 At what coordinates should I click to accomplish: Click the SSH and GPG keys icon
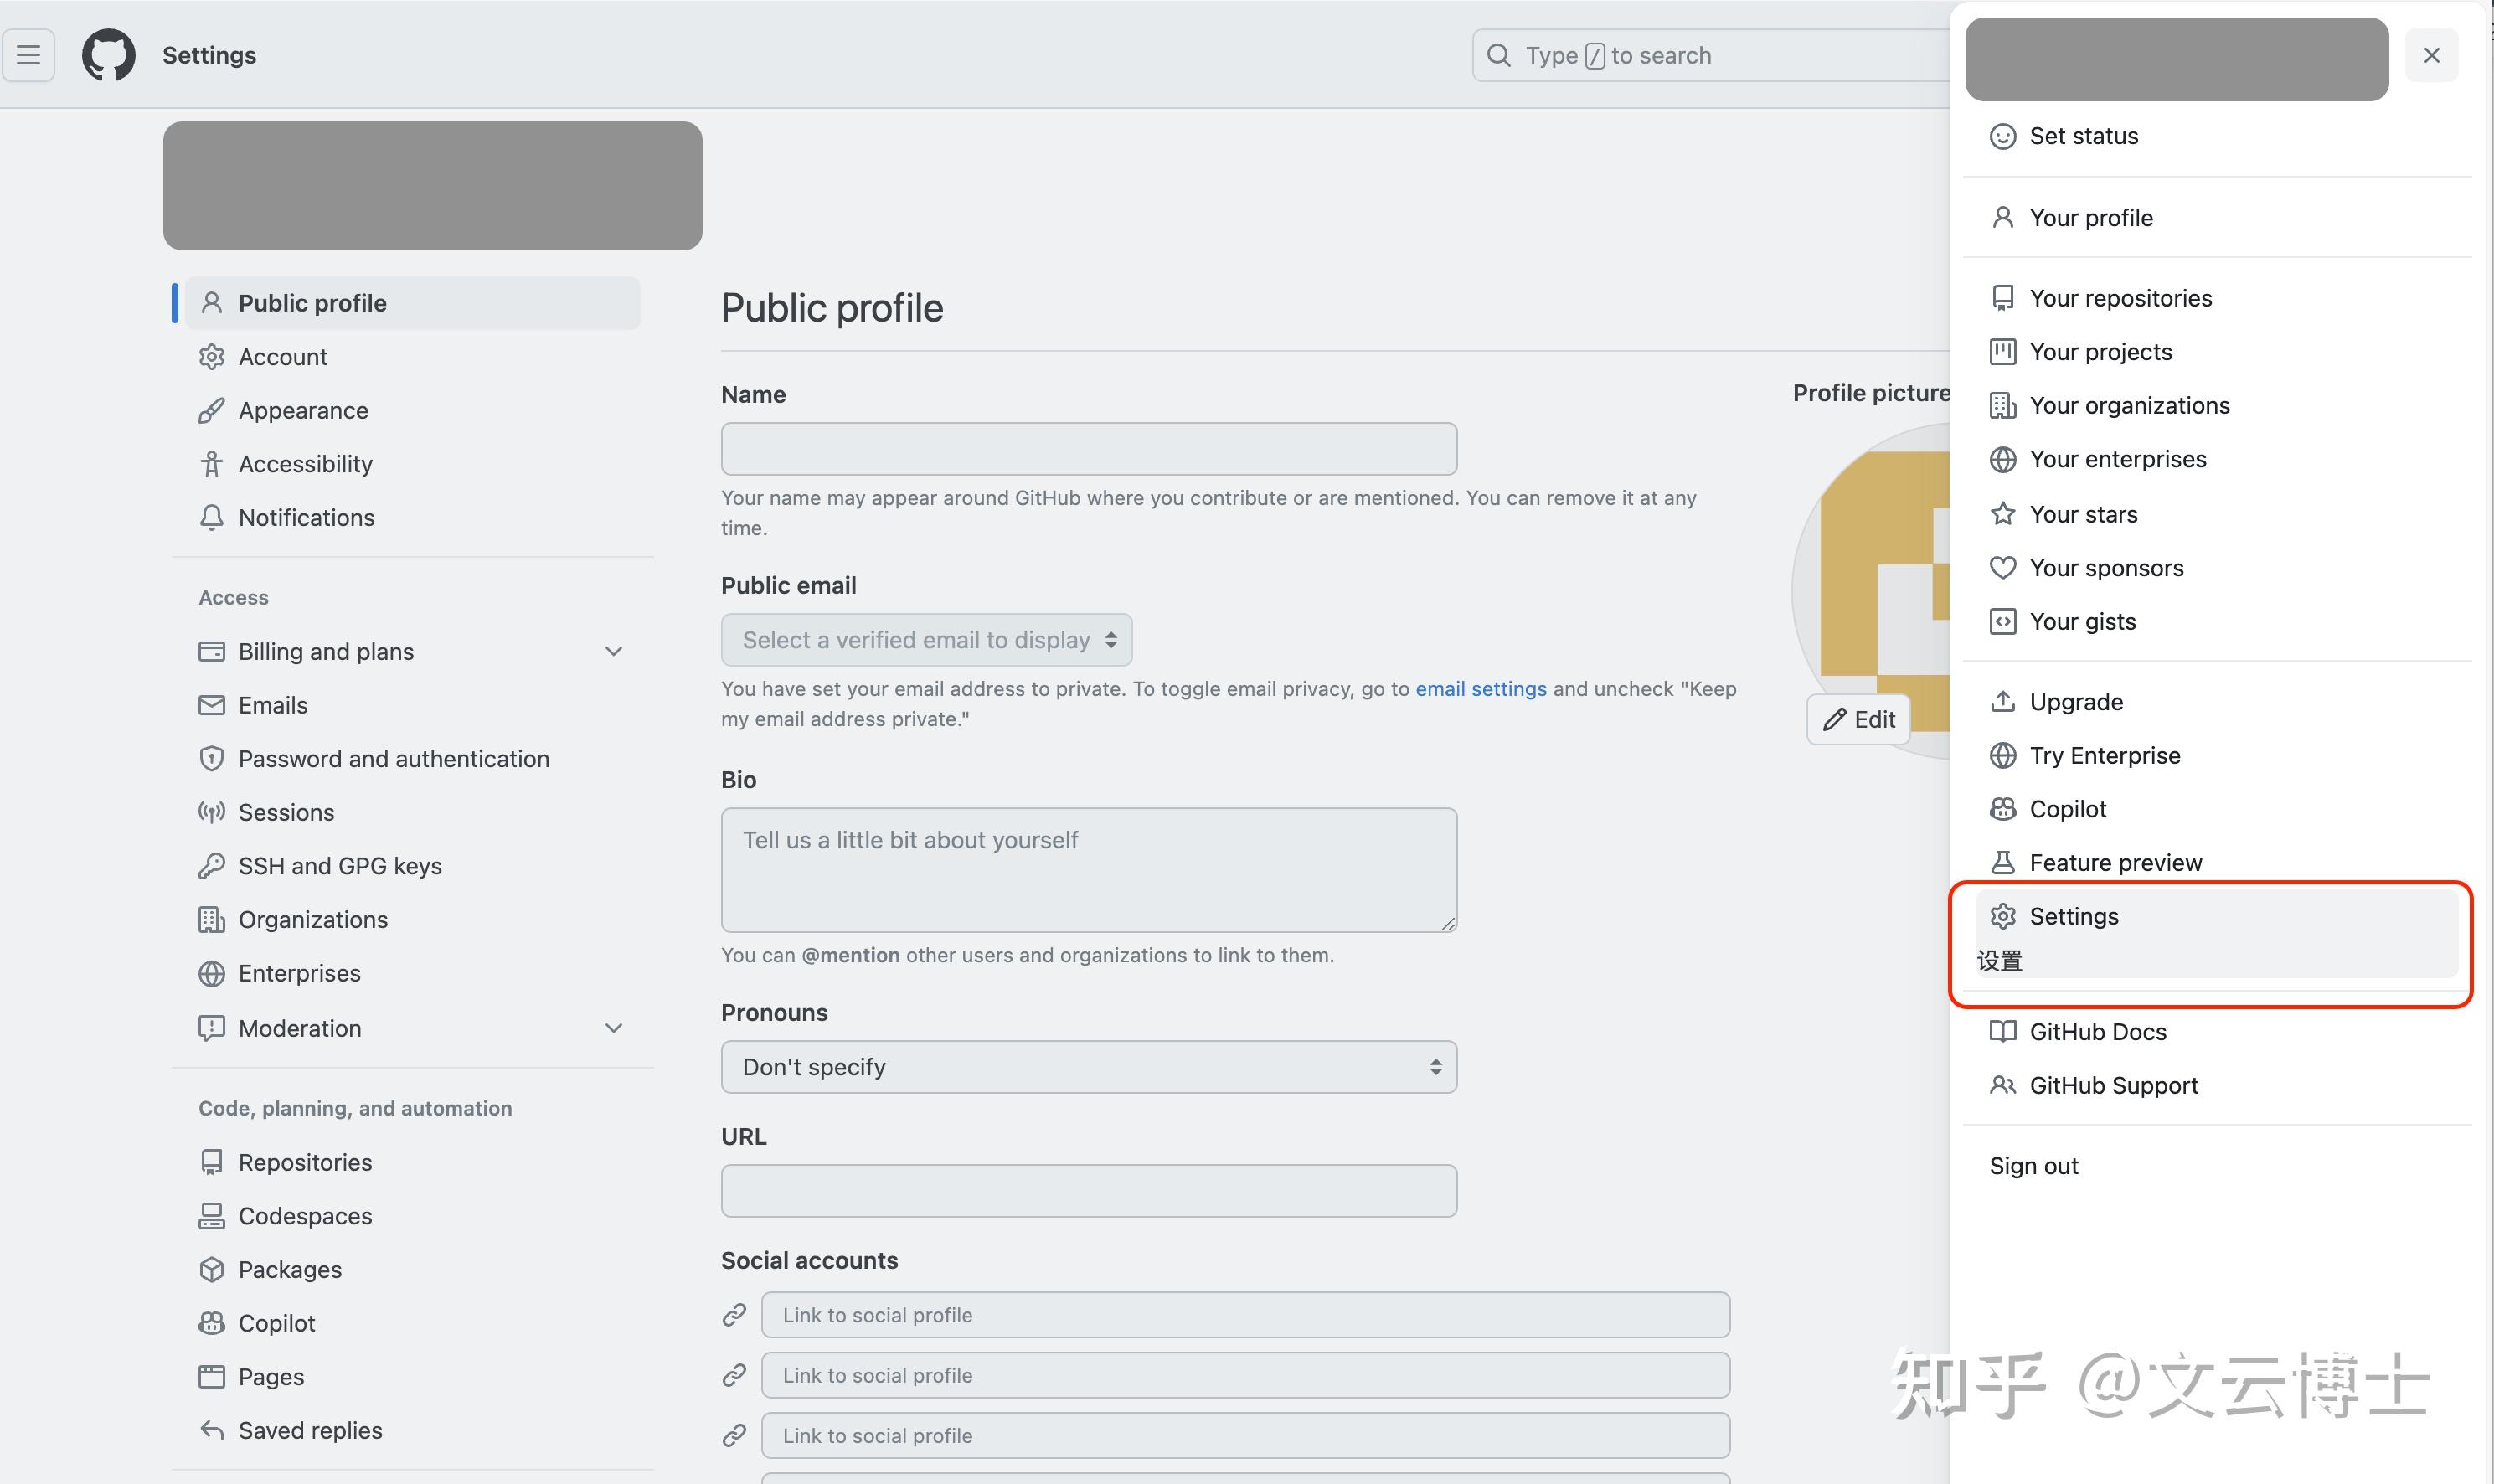(212, 865)
